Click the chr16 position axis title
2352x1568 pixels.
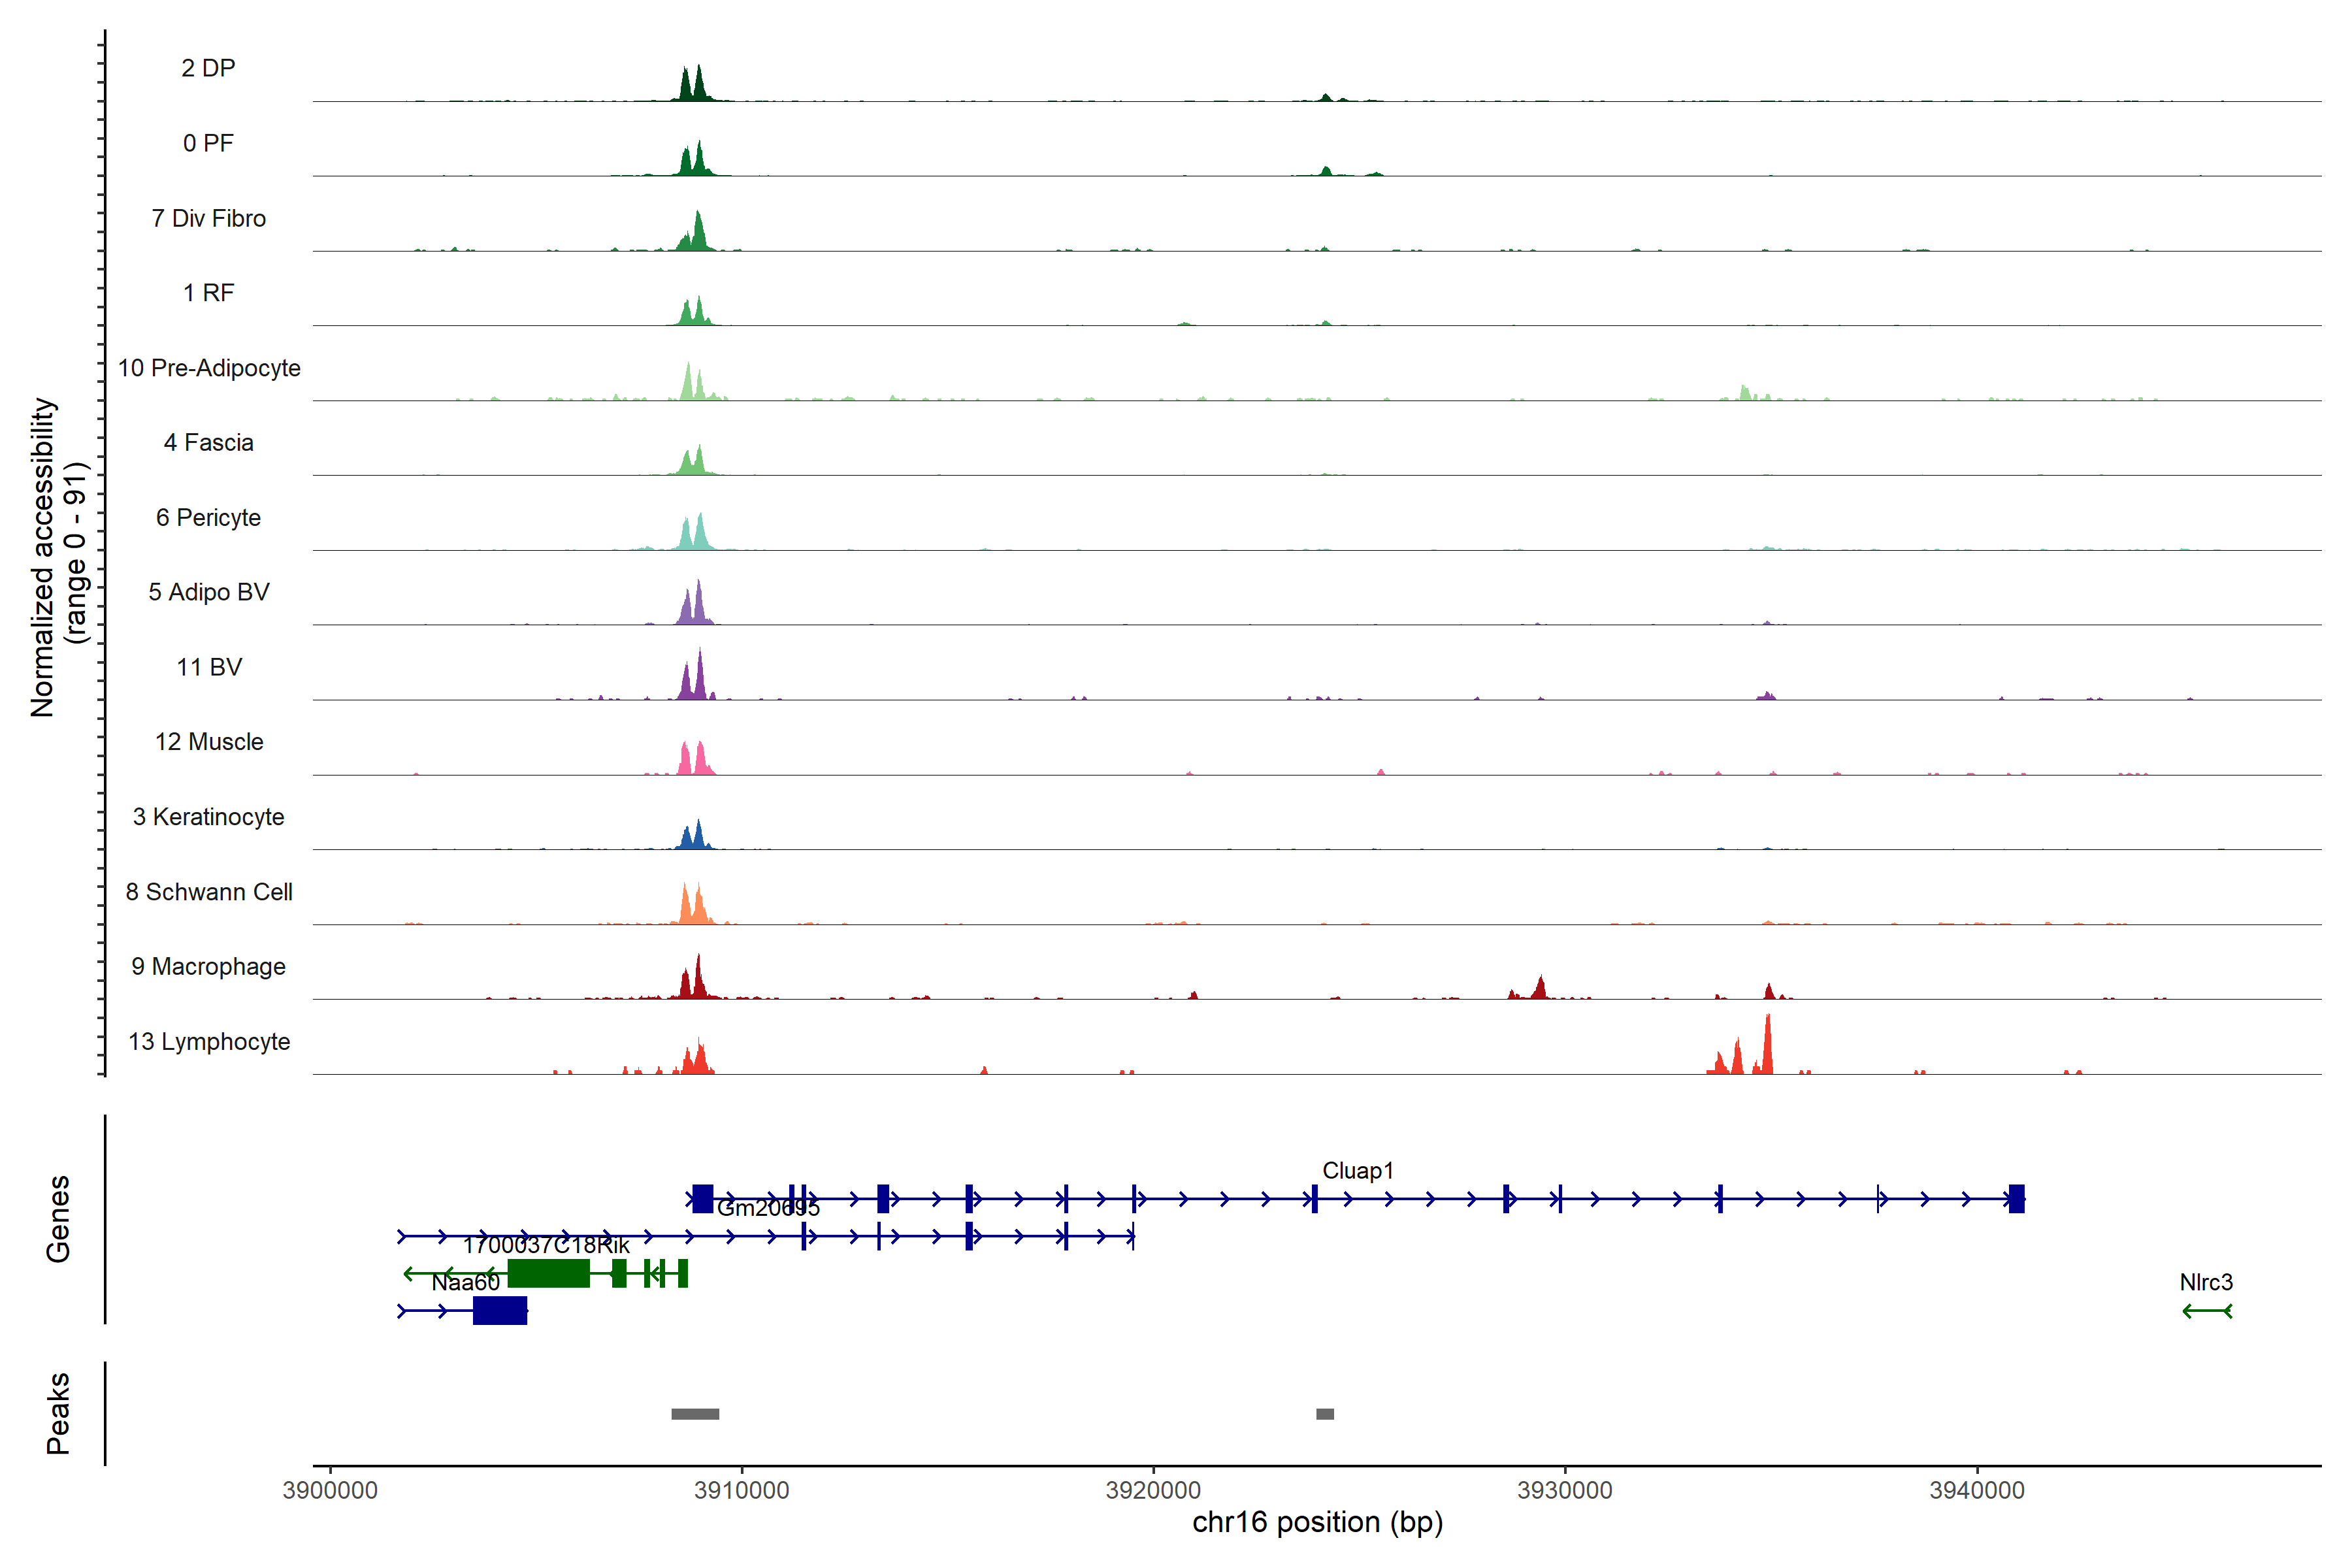pyautogui.click(x=1317, y=1522)
